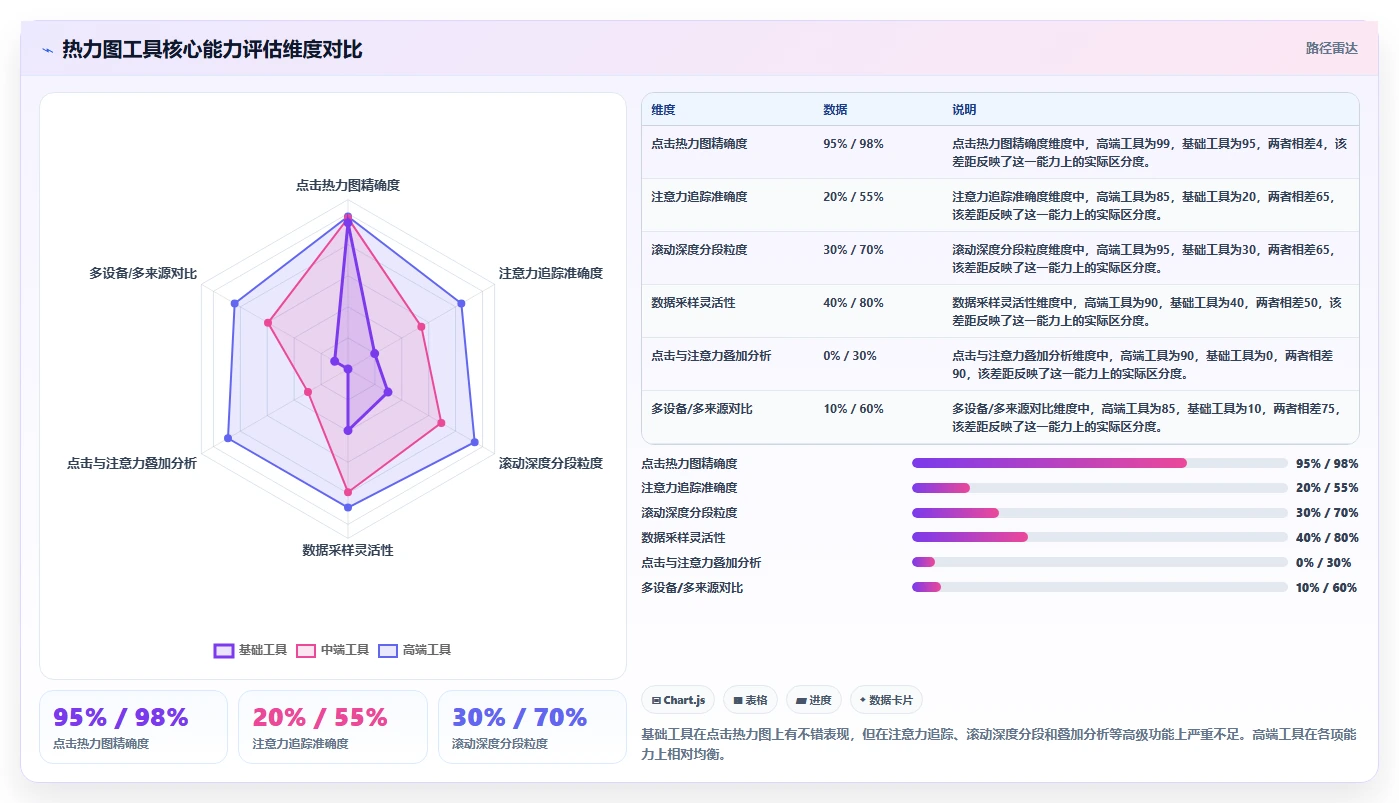This screenshot has width=1399, height=803.
Task: Click the 40% / 80% value beside the progress bar
Action: pyautogui.click(x=1326, y=538)
